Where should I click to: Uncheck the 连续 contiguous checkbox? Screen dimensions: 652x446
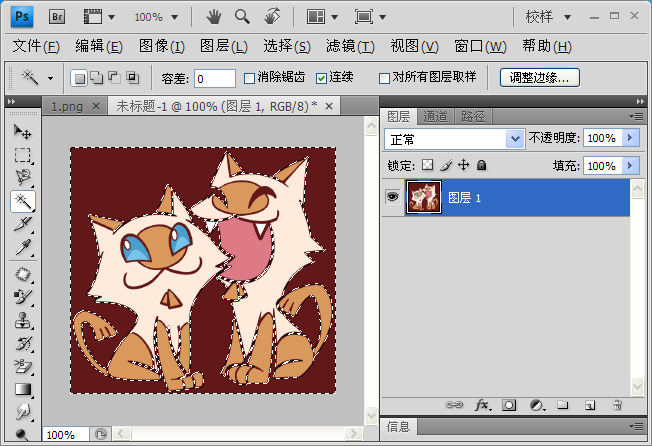coord(321,78)
